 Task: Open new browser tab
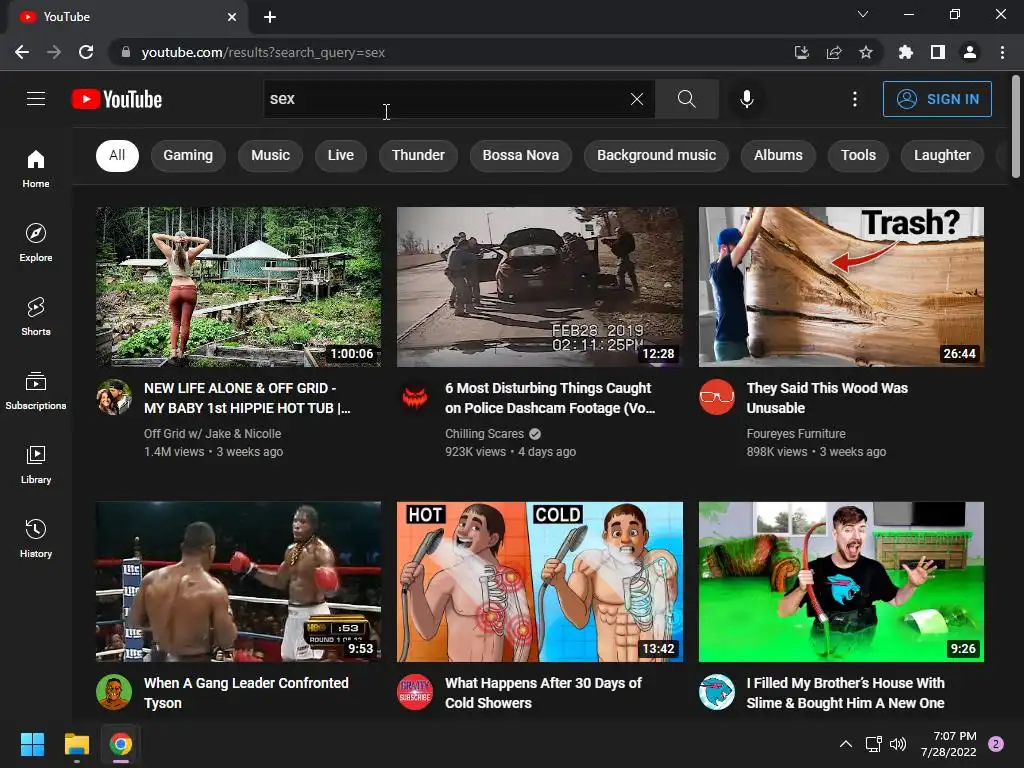click(x=270, y=17)
